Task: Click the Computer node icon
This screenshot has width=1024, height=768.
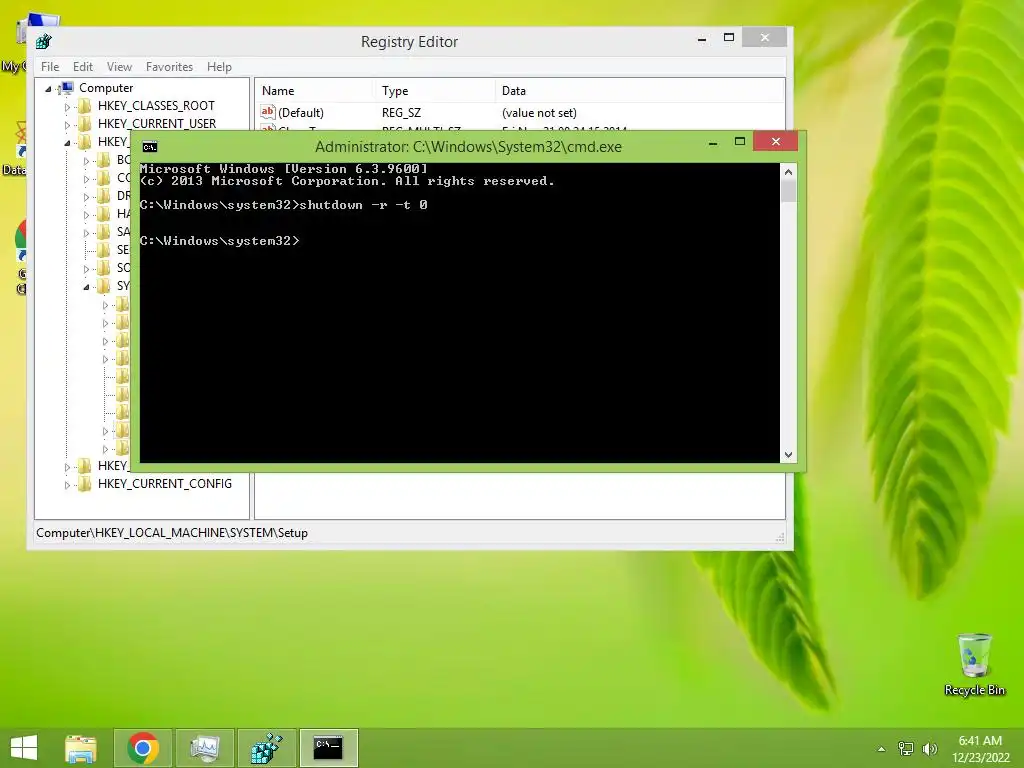Action: 66,88
